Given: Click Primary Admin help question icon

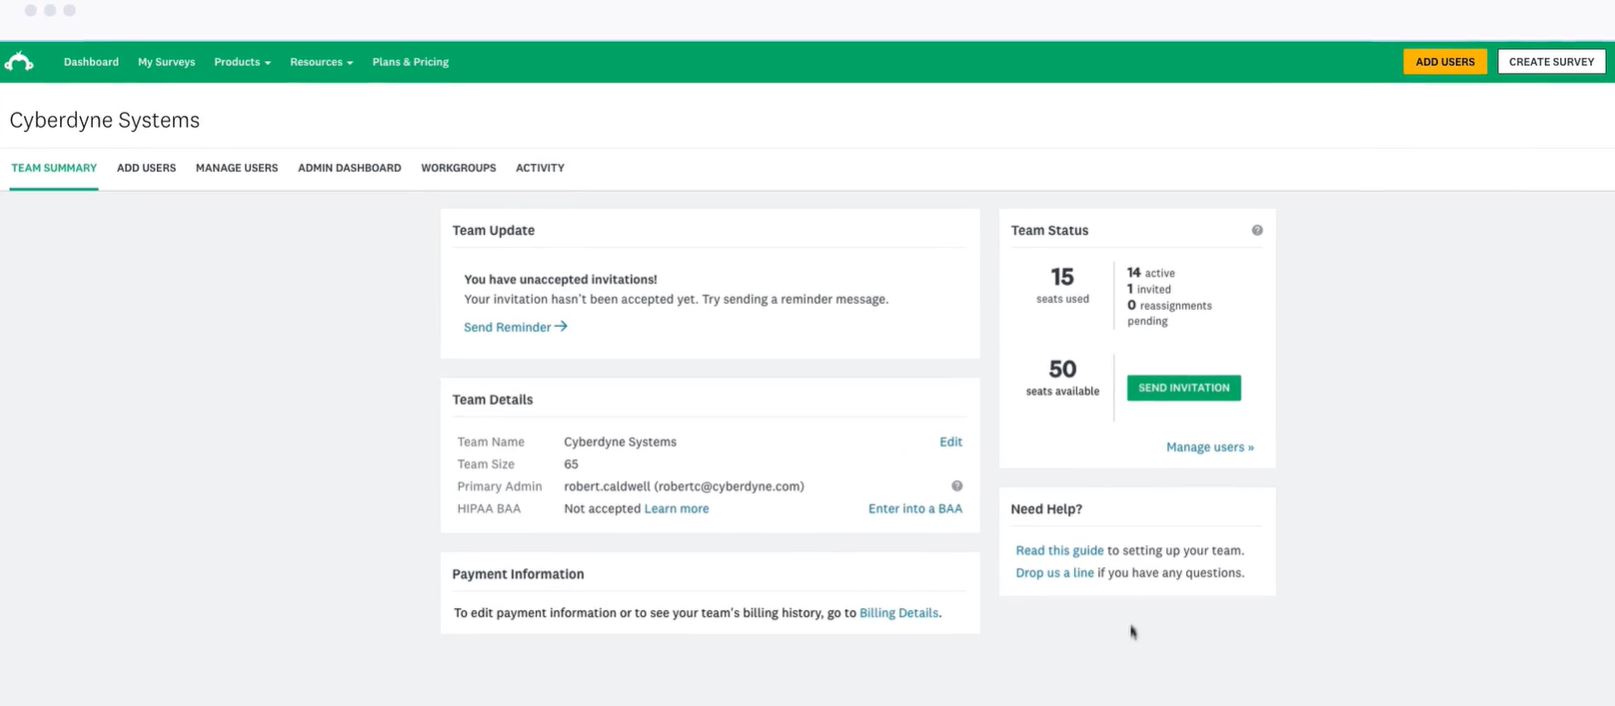Looking at the screenshot, I should tap(957, 486).
